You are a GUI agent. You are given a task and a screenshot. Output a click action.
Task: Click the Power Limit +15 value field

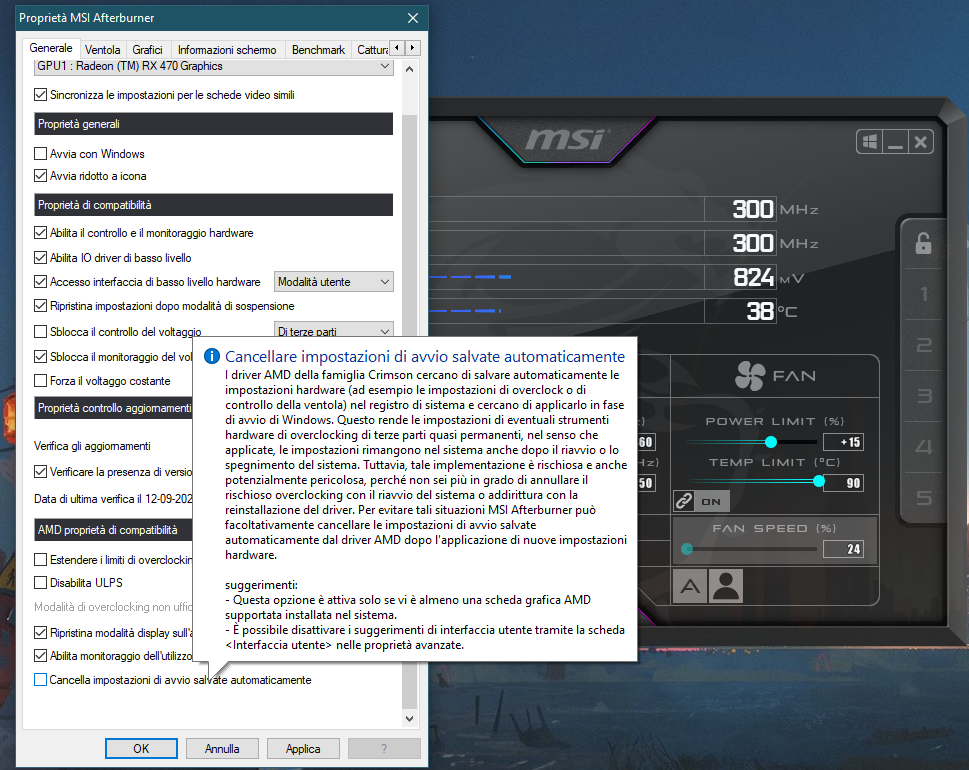pyautogui.click(x=843, y=442)
